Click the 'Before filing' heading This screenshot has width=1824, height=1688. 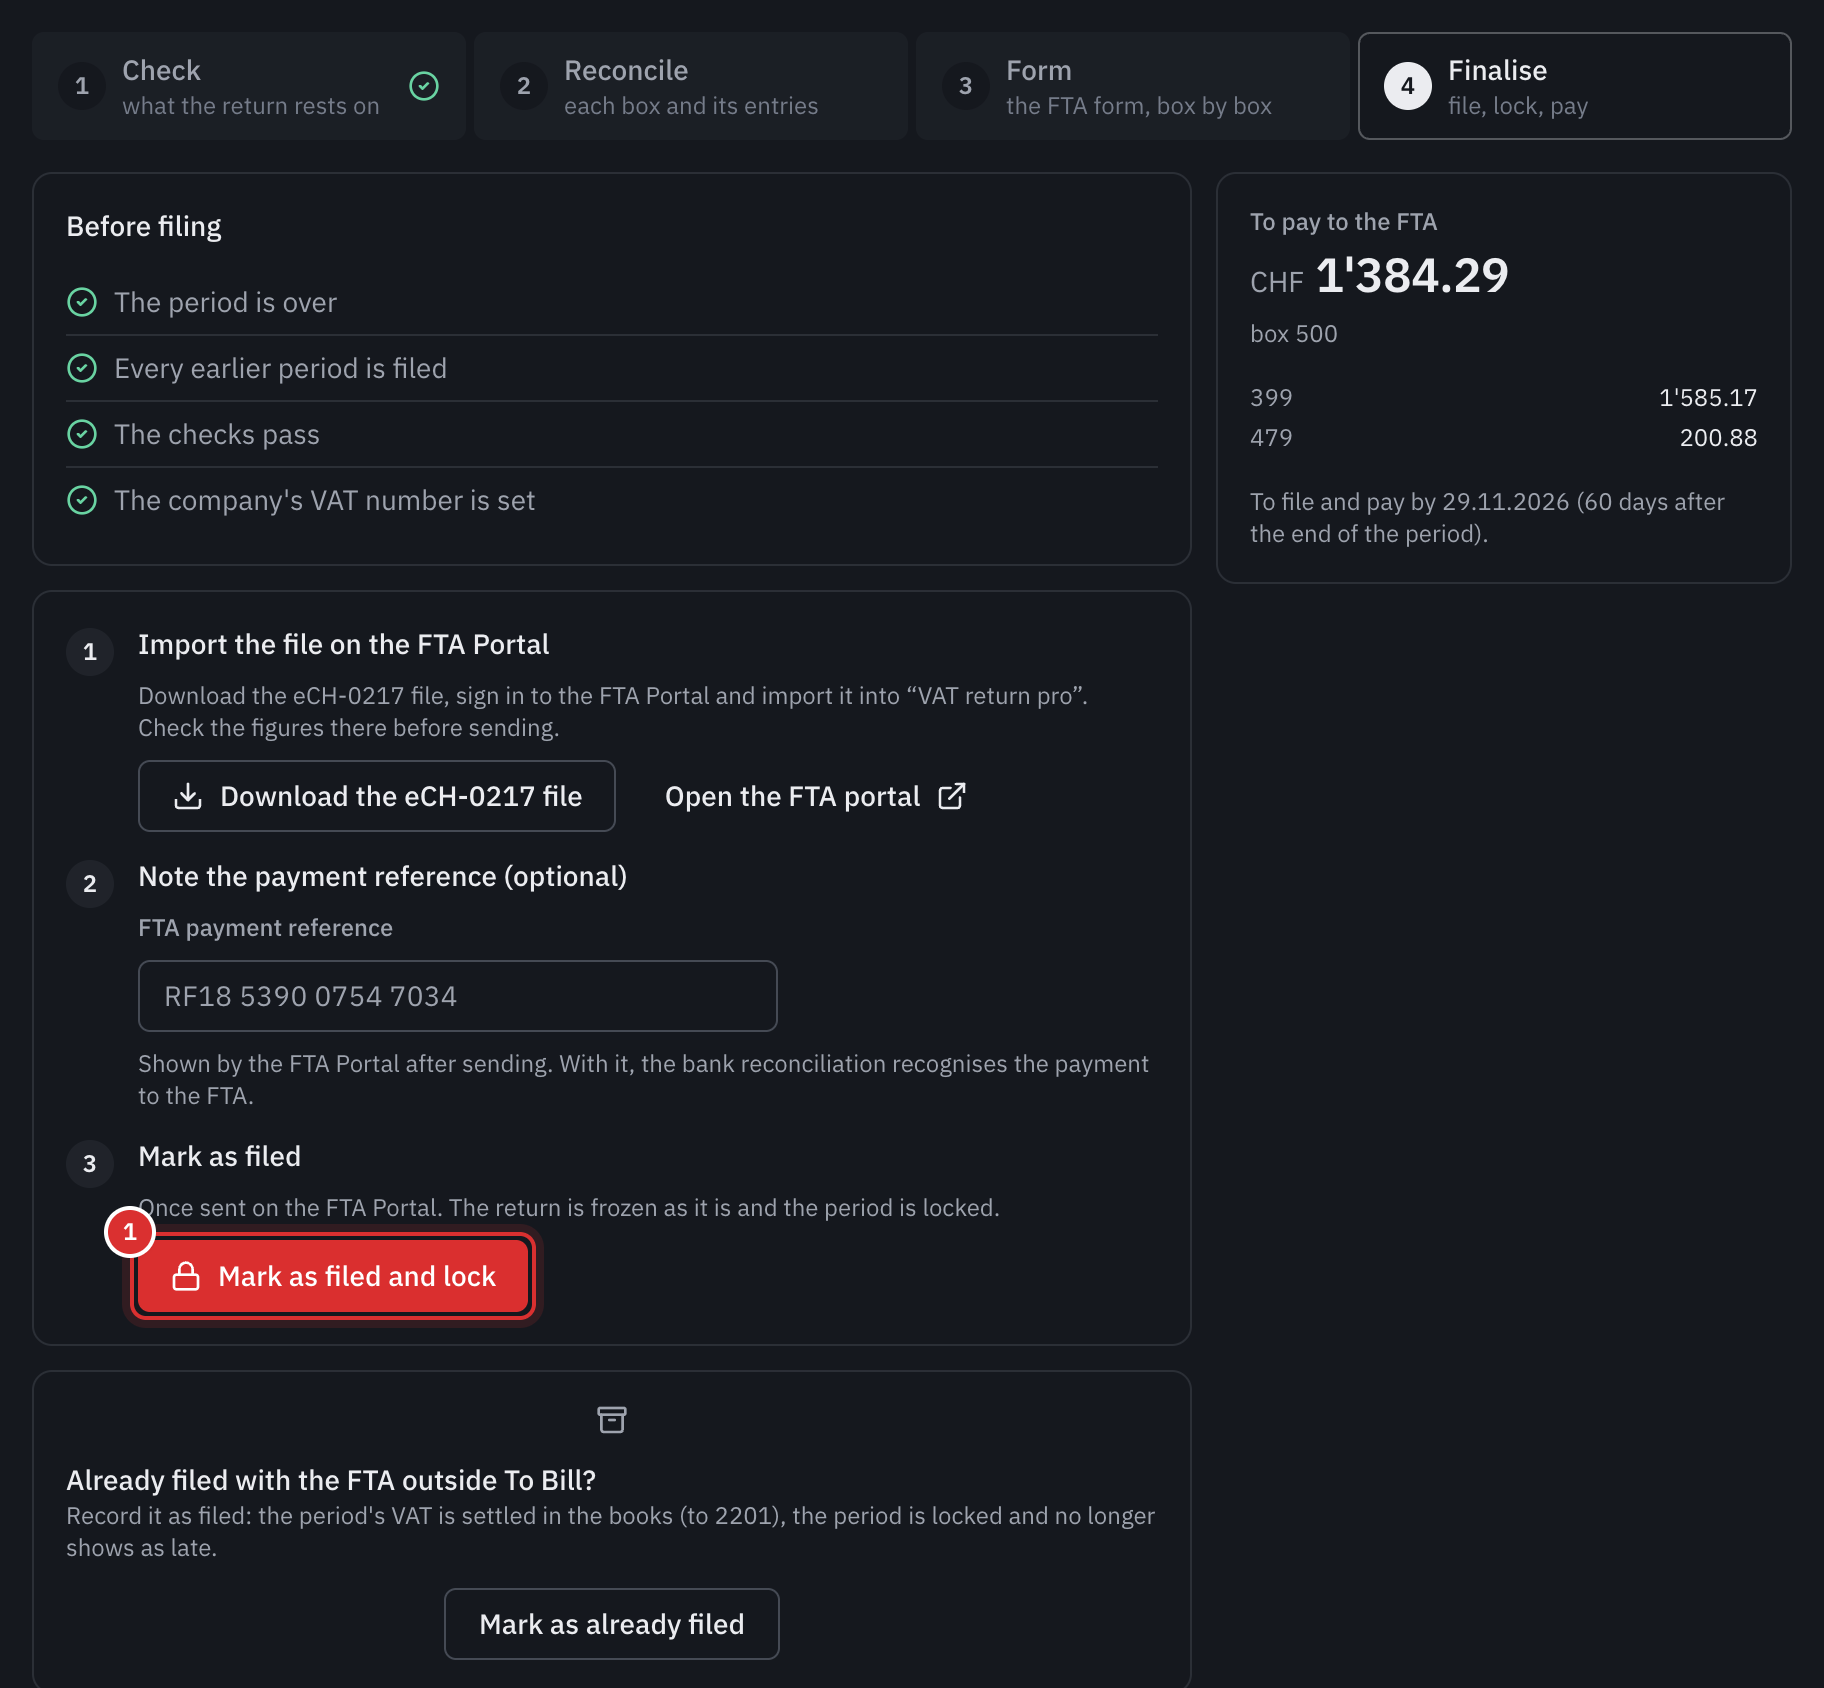(x=144, y=227)
